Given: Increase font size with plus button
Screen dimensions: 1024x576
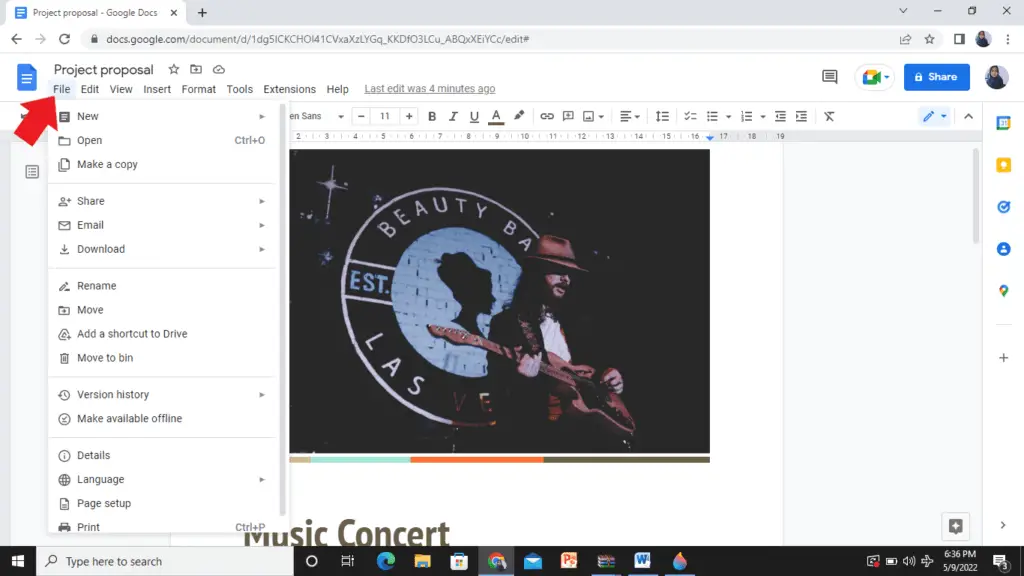Looking at the screenshot, I should click(x=409, y=116).
